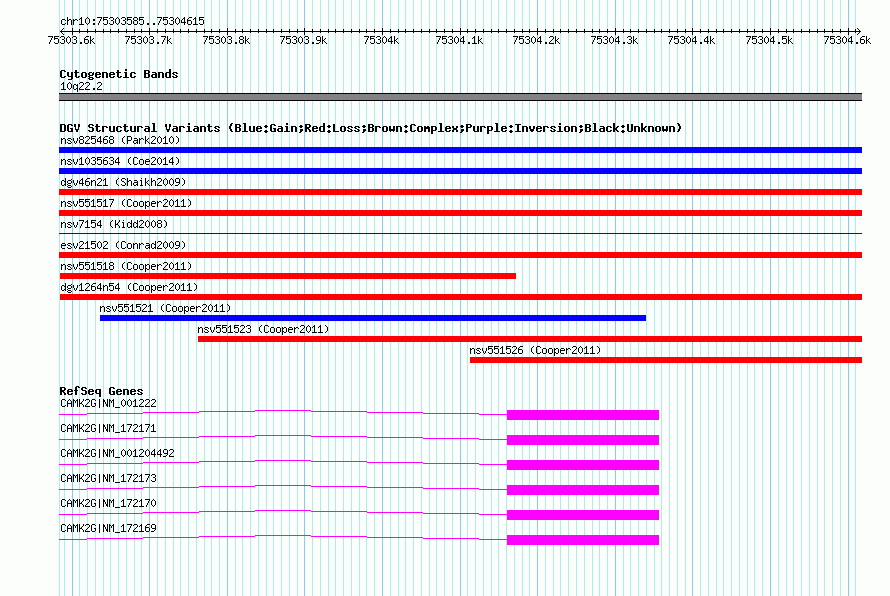This screenshot has height=596, width=890.
Task: Select the esv21502 (Conrad2009) loss bar
Action: (x=460, y=255)
